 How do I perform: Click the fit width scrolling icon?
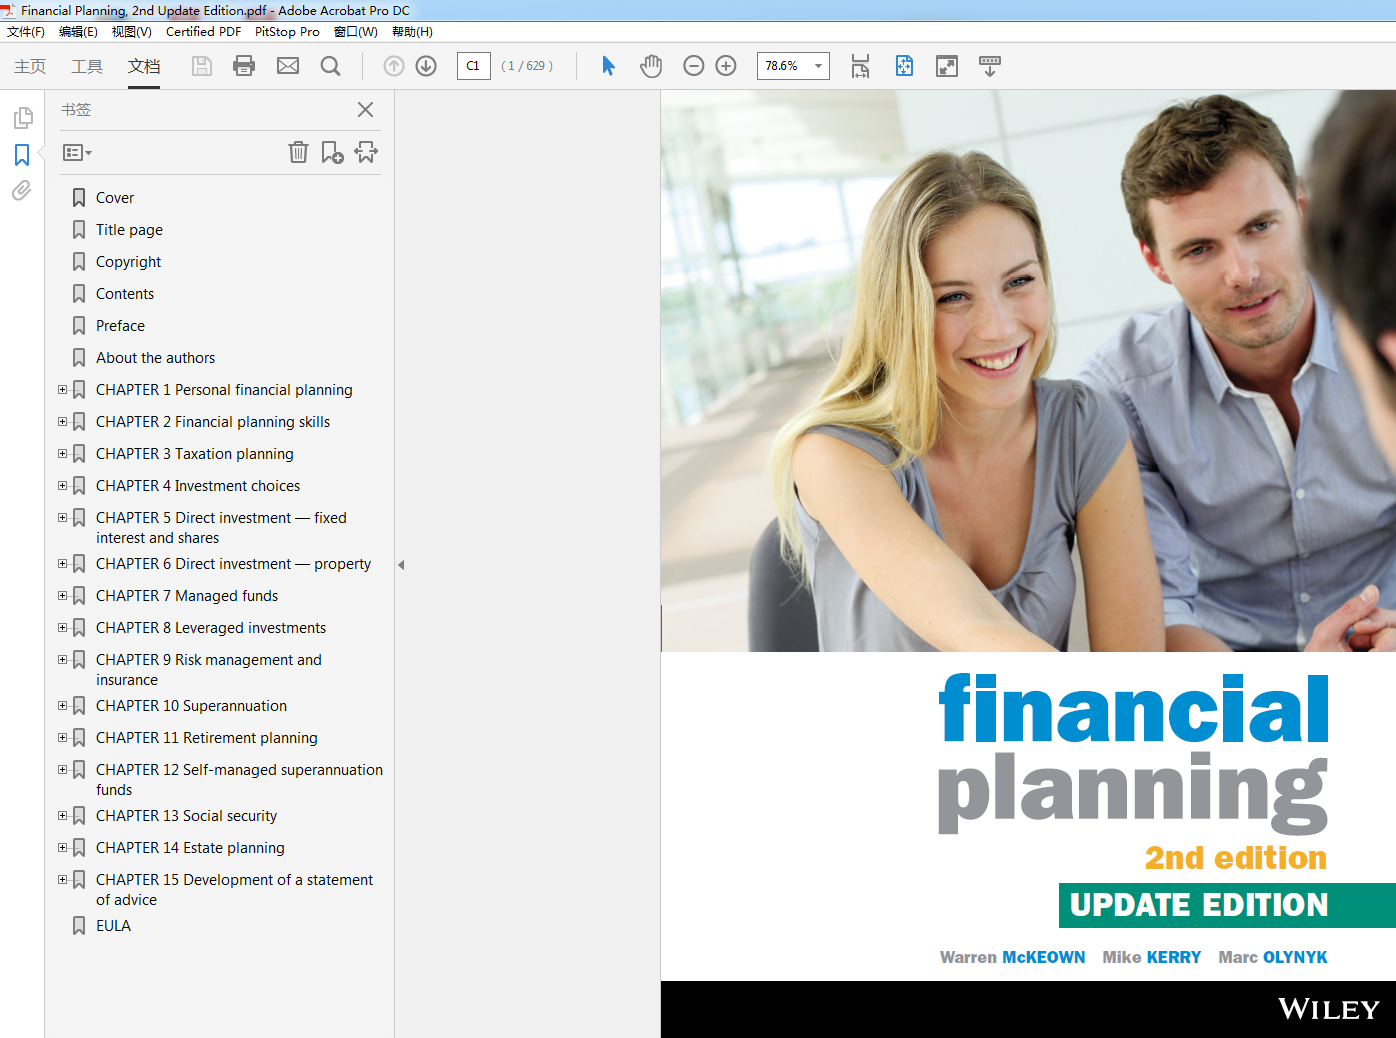860,66
